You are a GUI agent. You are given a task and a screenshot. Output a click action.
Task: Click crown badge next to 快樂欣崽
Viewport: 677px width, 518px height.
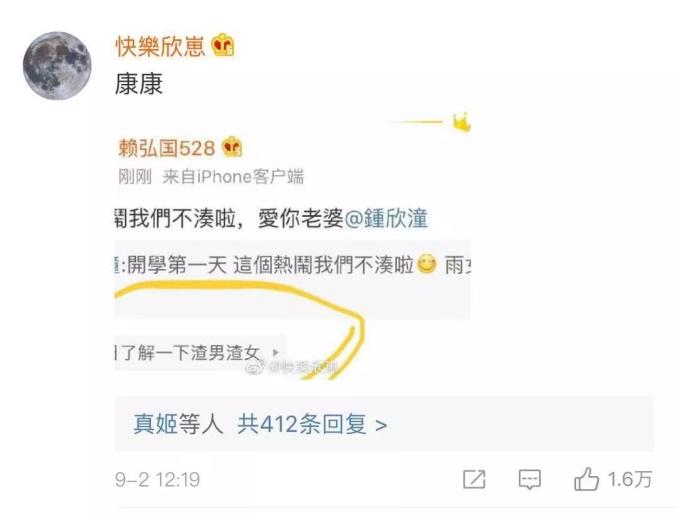coord(223,45)
